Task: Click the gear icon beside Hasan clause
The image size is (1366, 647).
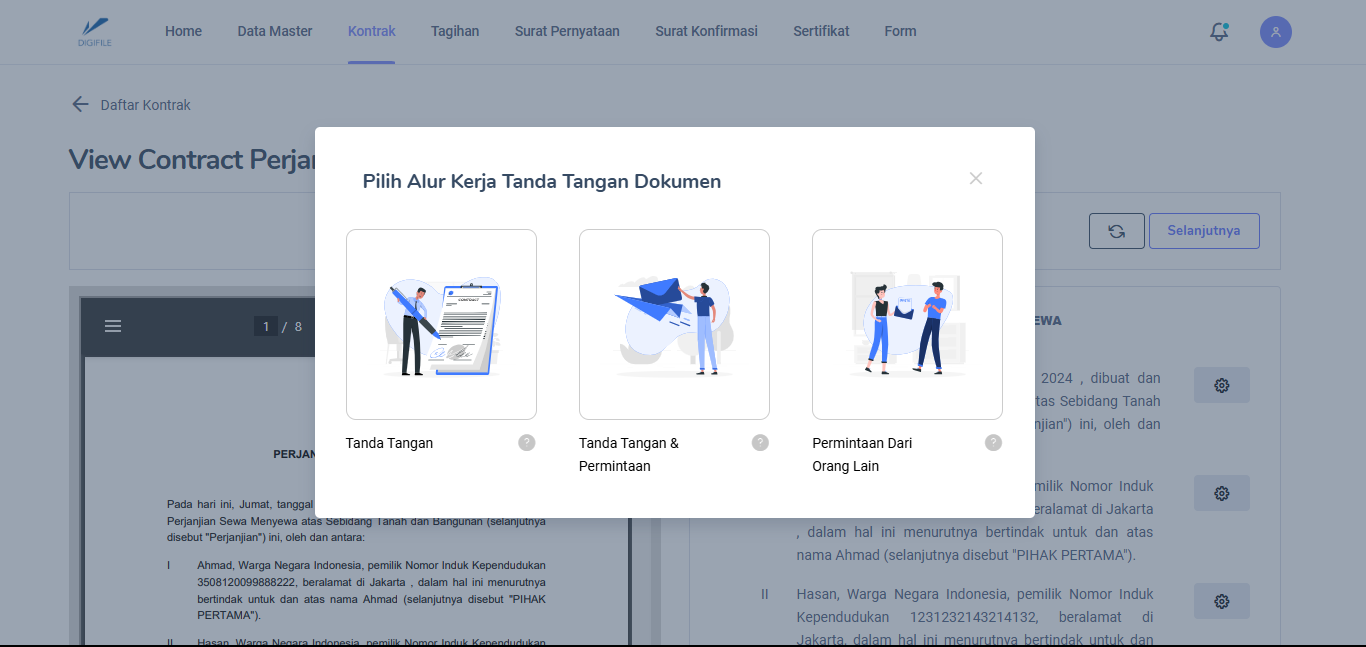Action: pos(1221,601)
